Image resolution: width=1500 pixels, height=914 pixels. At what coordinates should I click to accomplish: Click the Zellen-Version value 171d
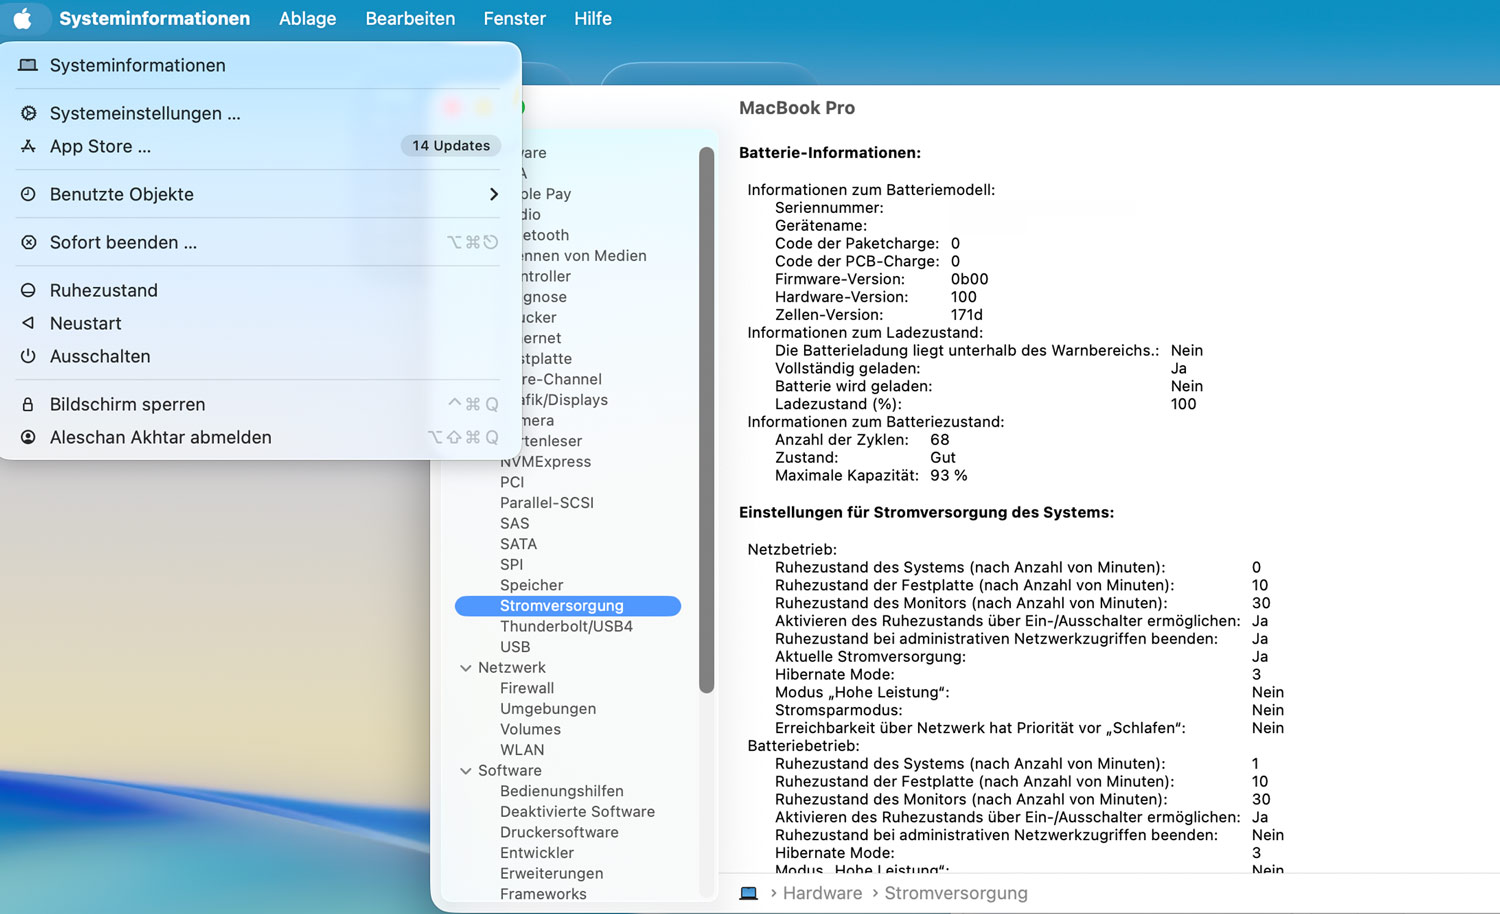click(967, 315)
